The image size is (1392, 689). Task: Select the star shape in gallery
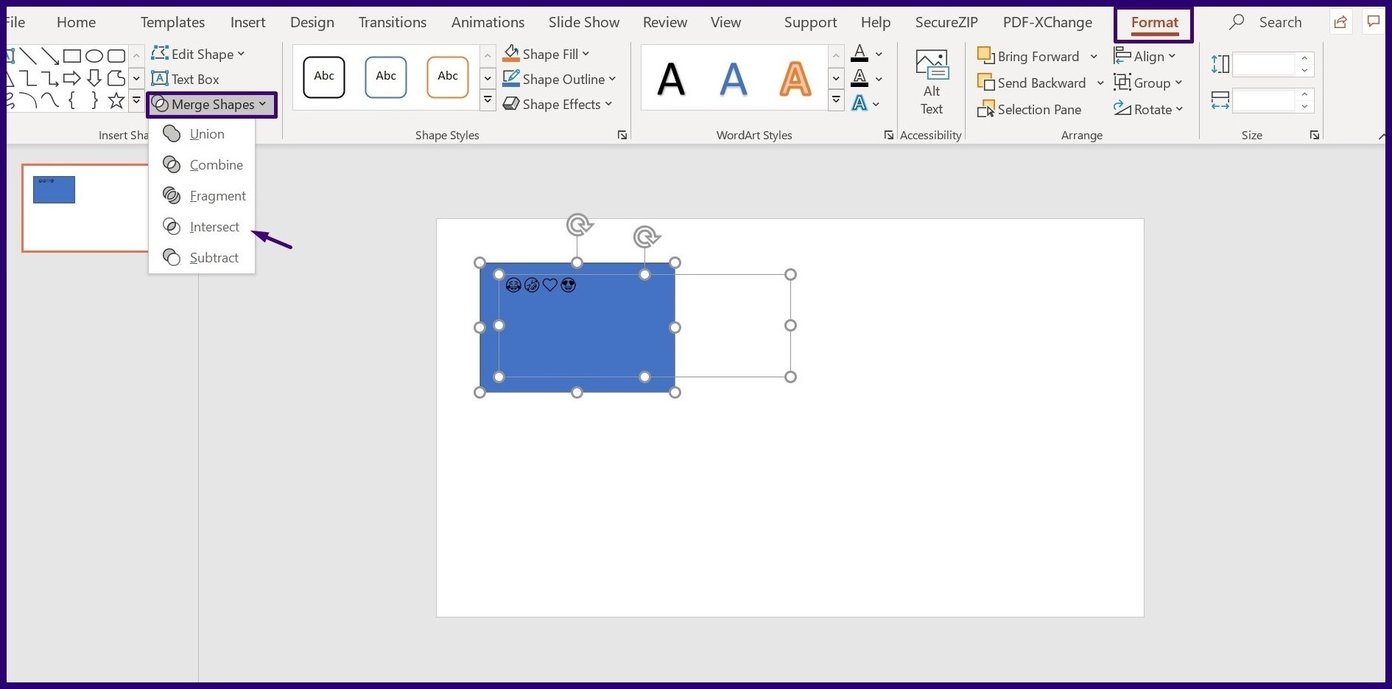[x=116, y=100]
